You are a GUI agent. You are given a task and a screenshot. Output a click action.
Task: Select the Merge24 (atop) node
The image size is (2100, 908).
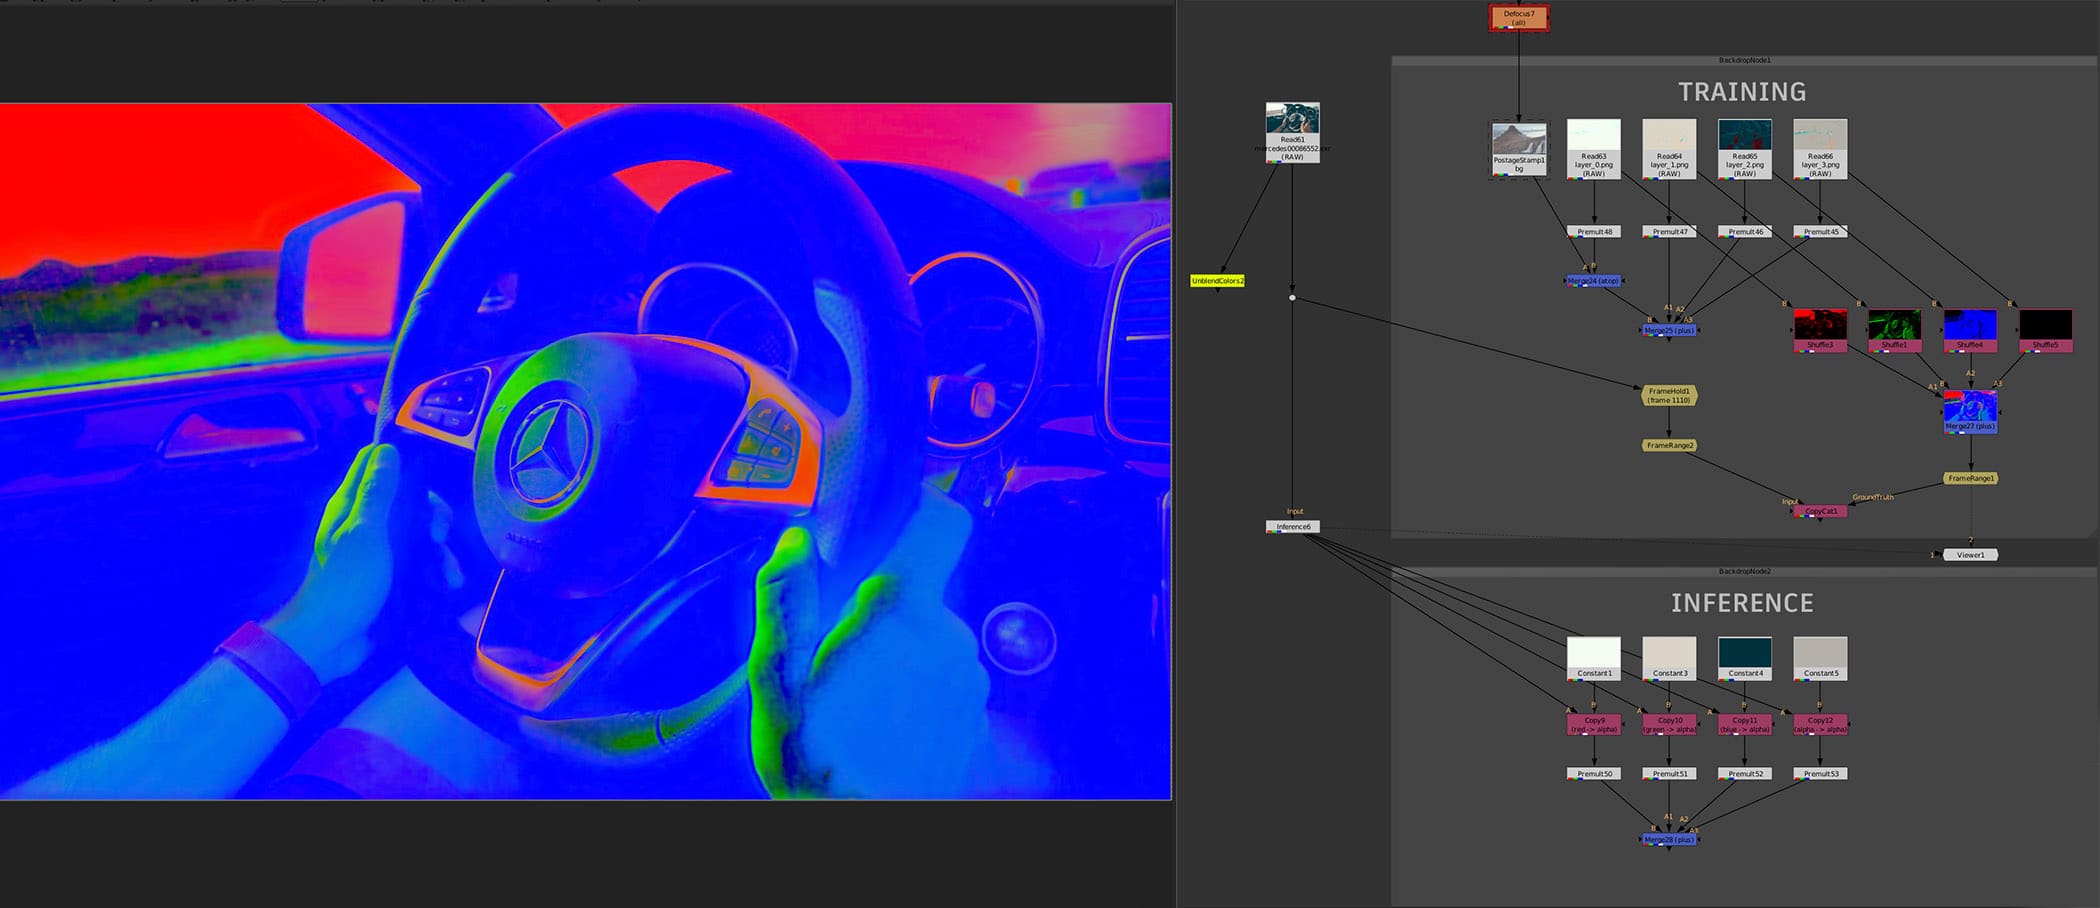click(x=1593, y=281)
